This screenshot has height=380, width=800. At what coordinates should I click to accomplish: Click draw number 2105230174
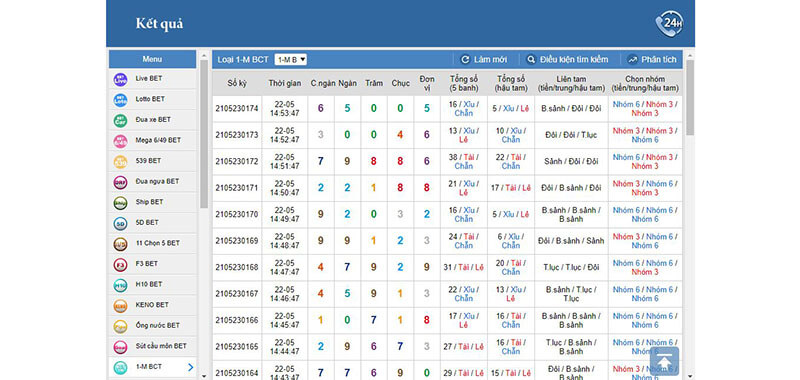click(237, 109)
